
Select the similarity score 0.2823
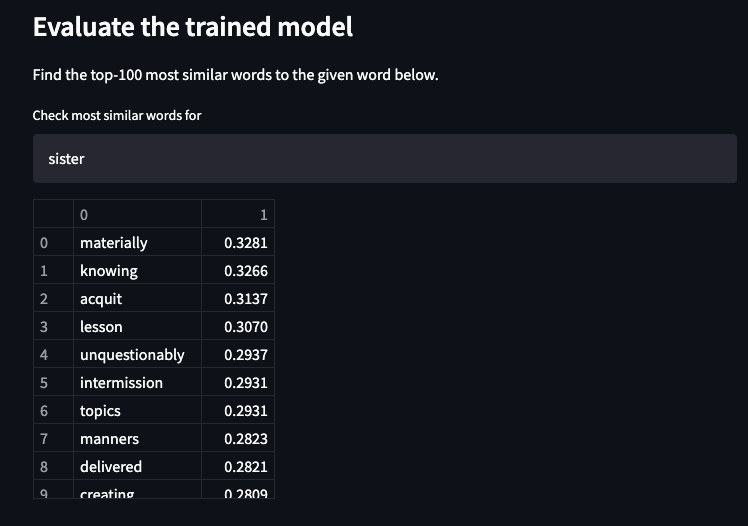(238, 438)
